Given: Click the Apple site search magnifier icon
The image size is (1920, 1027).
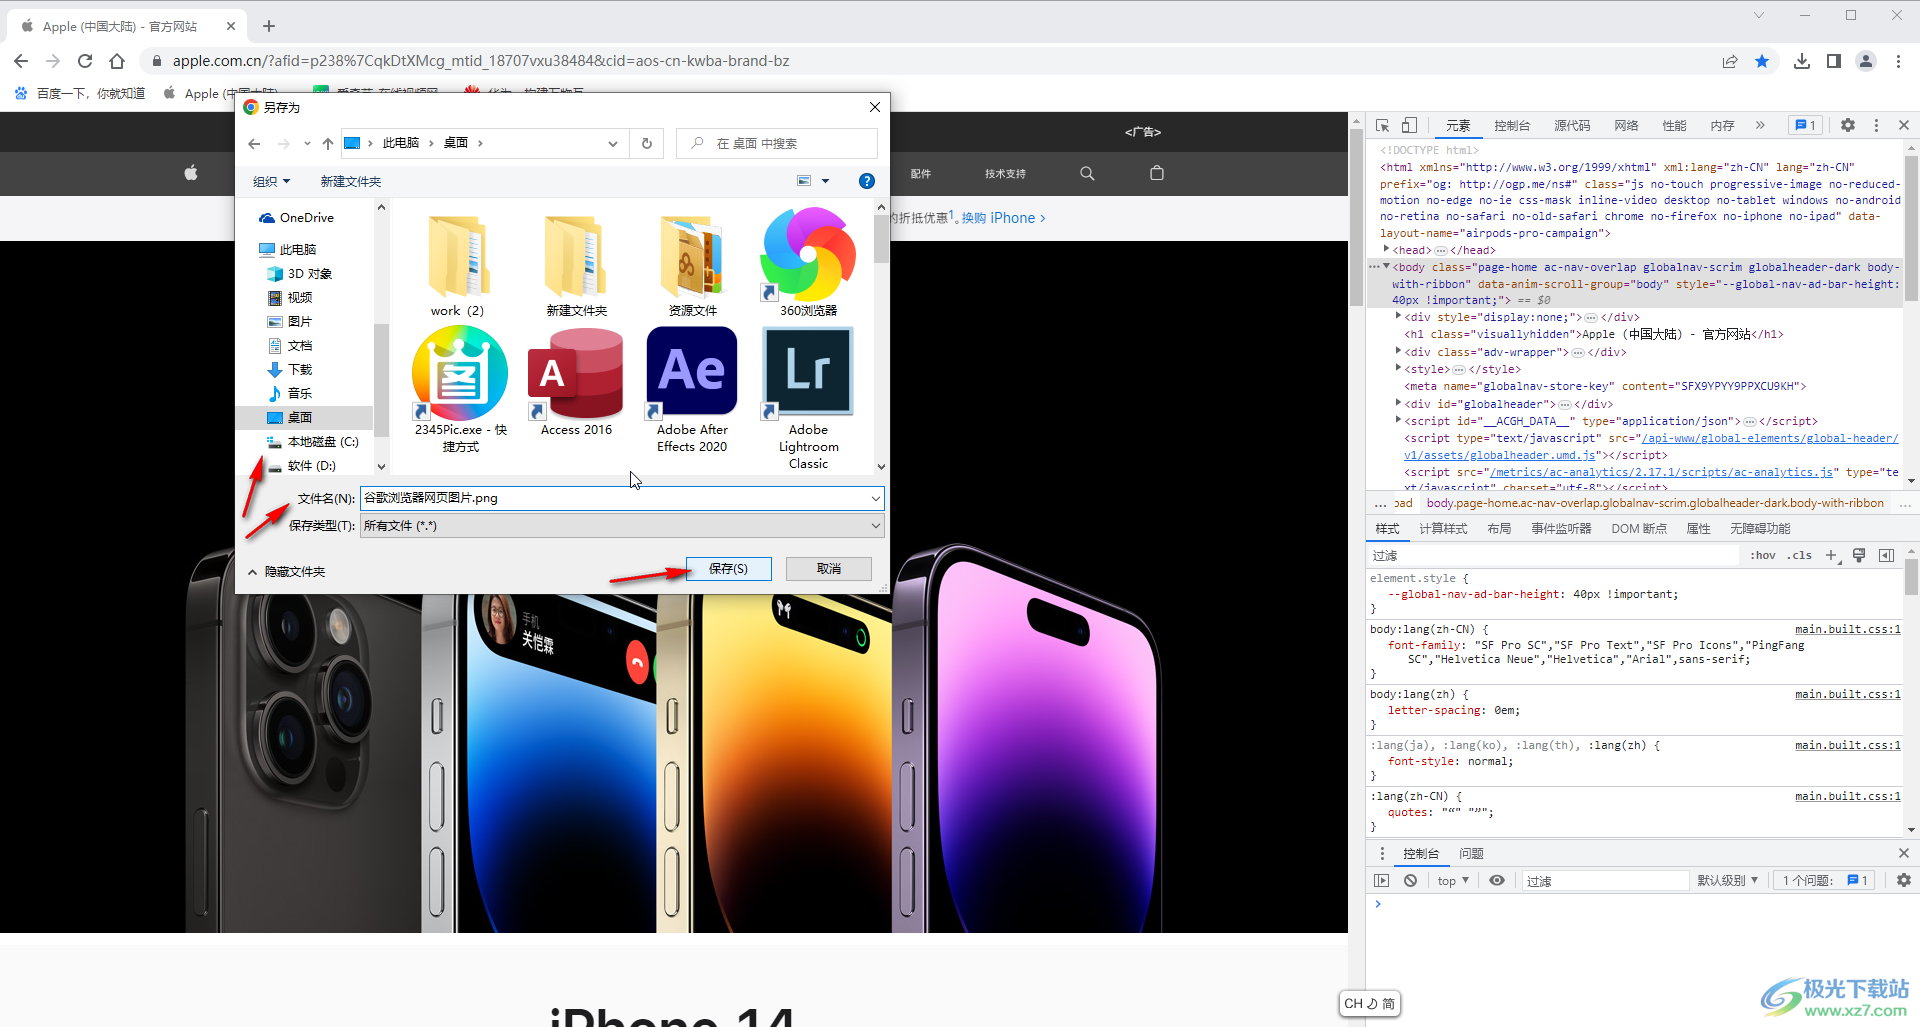Looking at the screenshot, I should point(1087,173).
